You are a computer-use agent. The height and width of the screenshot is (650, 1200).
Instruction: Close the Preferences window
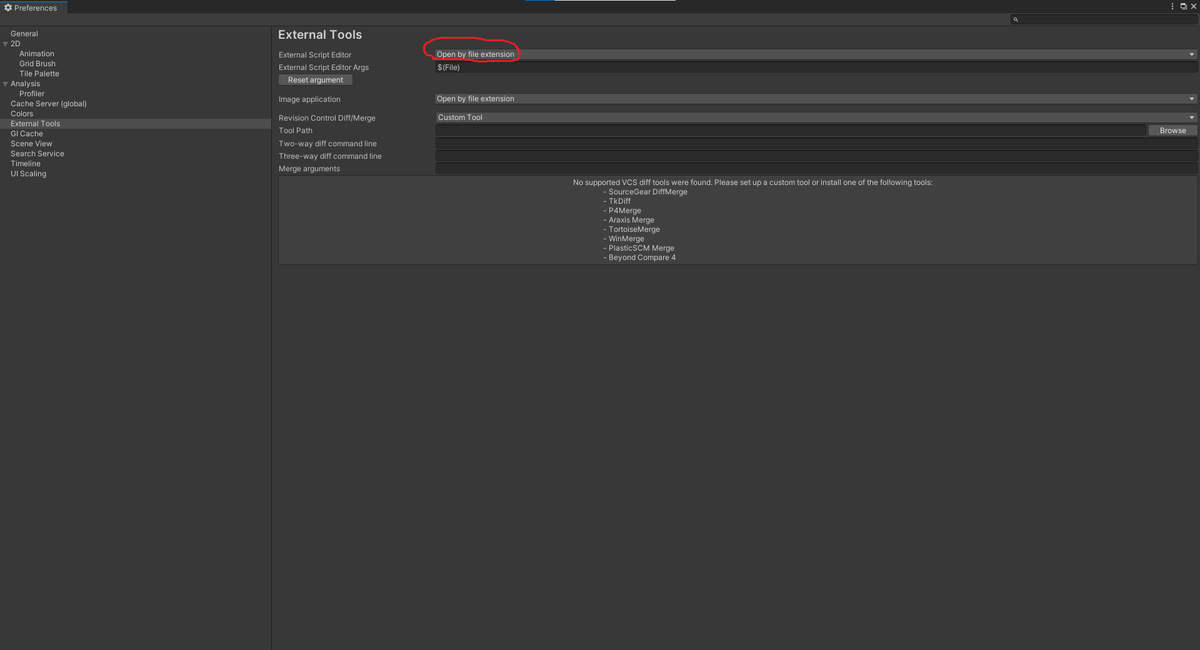coord(1193,7)
